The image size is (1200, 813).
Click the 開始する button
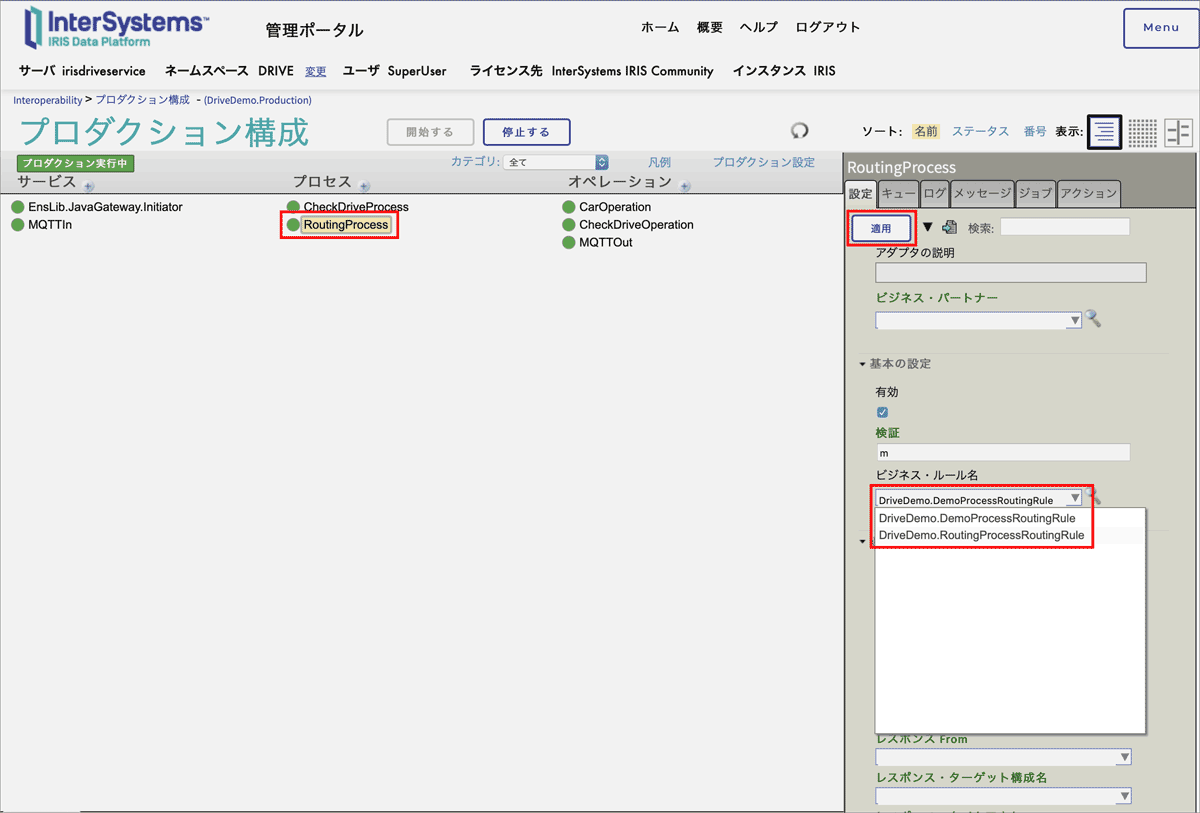430,132
